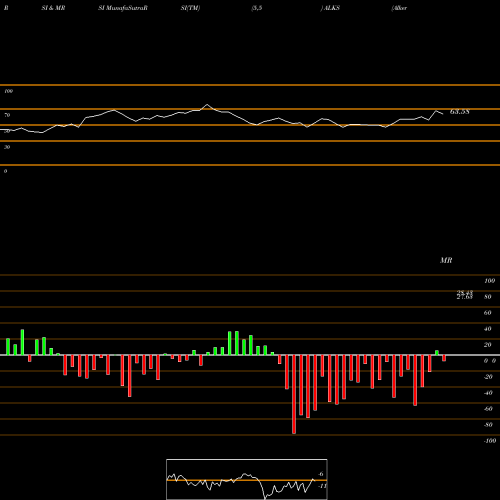Click the MR axis label -60
The width and height of the screenshot is (500, 500).
(x=488, y=409)
